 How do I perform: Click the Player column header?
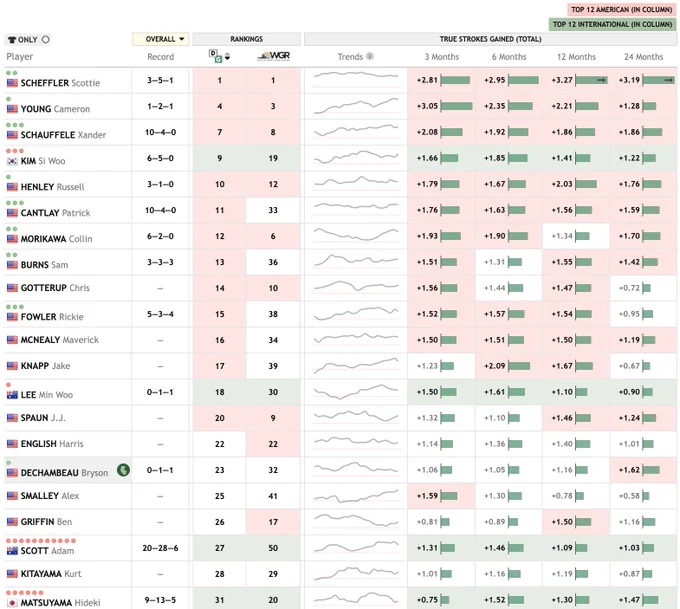point(20,57)
